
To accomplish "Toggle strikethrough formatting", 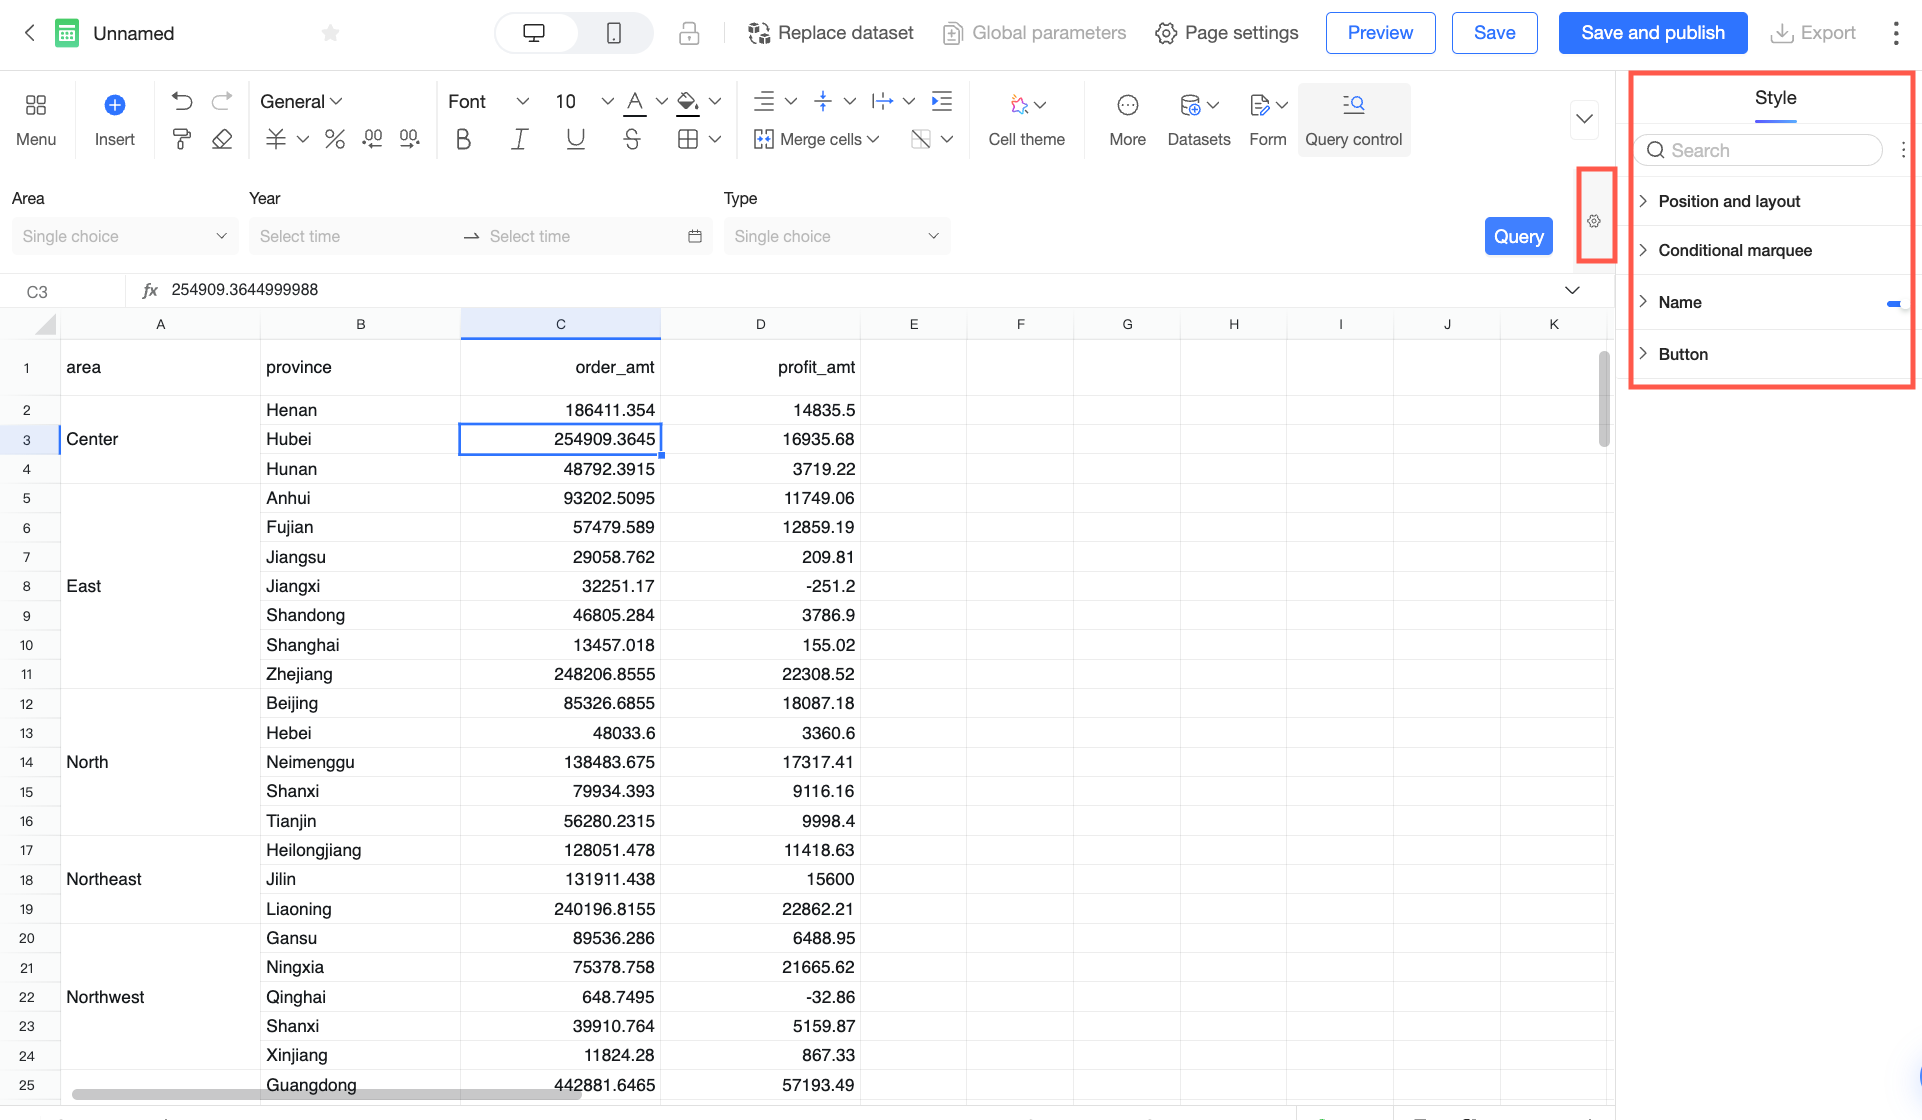I will point(631,139).
